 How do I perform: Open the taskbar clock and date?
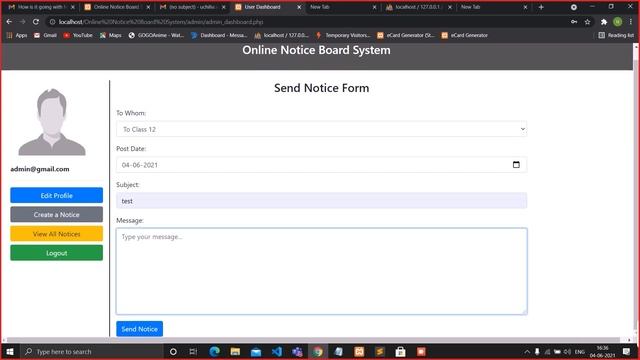(x=602, y=351)
